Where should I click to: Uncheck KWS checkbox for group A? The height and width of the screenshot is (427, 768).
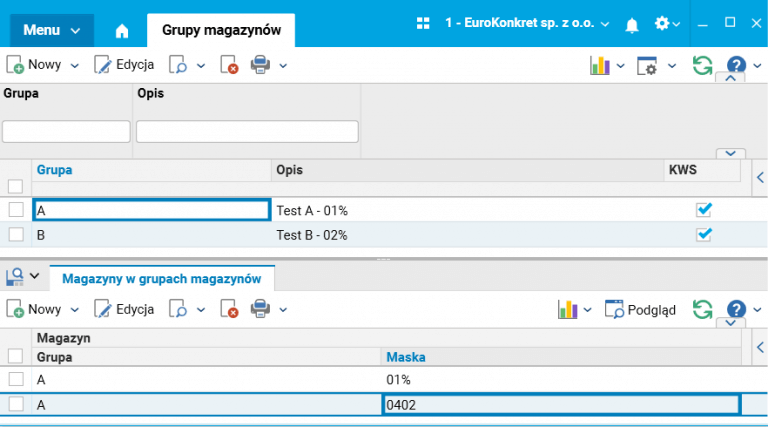[704, 210]
